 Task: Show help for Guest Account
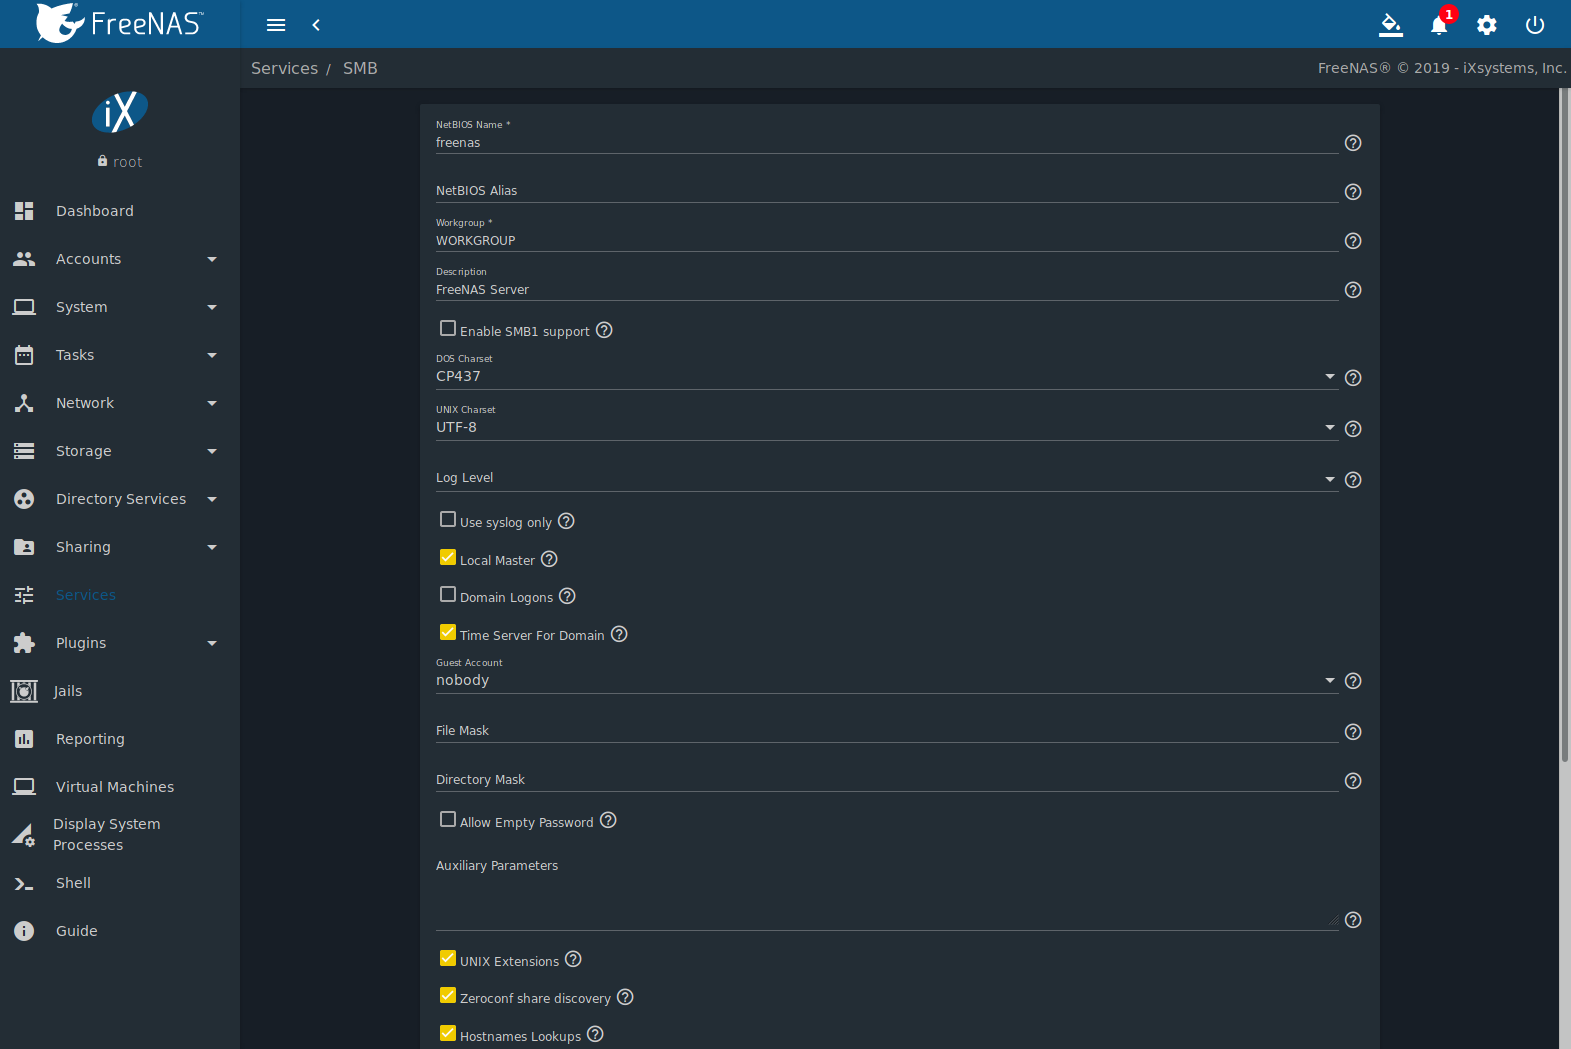(1353, 681)
